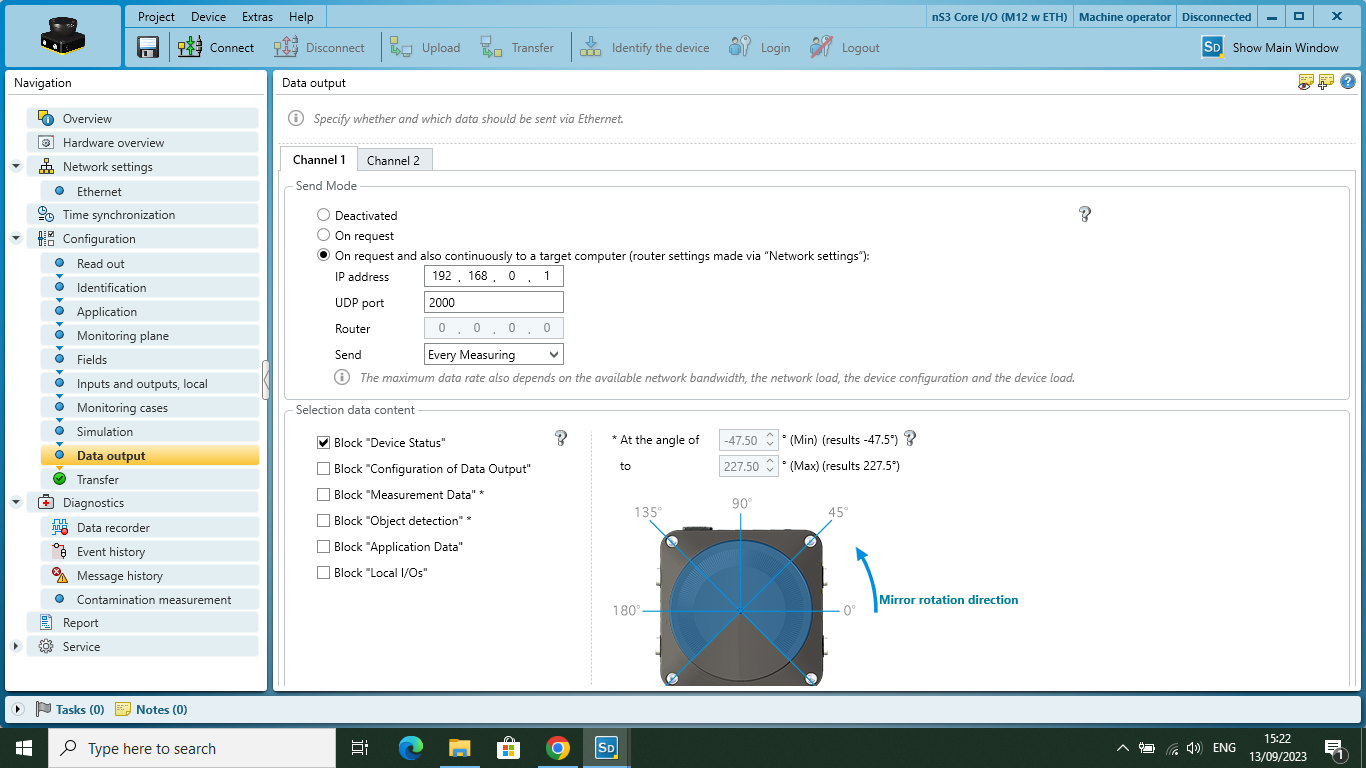Uncheck Block "Device Status" checkbox

(x=323, y=442)
